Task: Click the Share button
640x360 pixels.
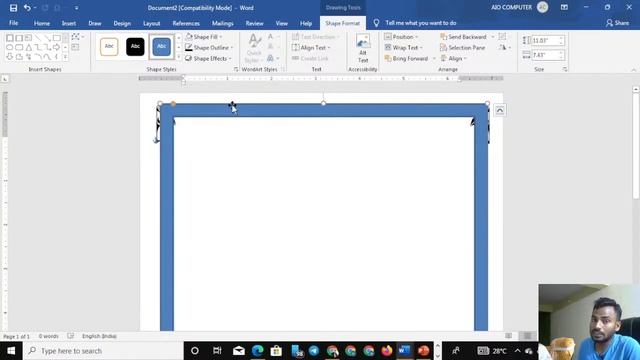Action: click(x=618, y=23)
